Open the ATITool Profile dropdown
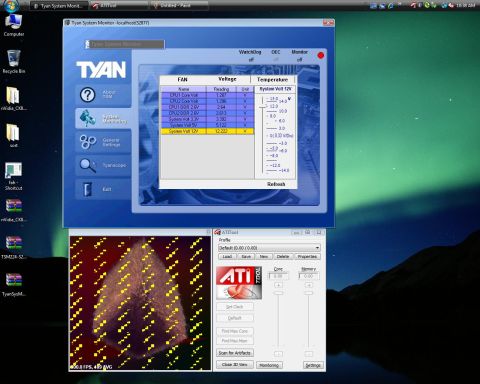Image resolution: width=480 pixels, height=384 pixels. click(x=269, y=248)
